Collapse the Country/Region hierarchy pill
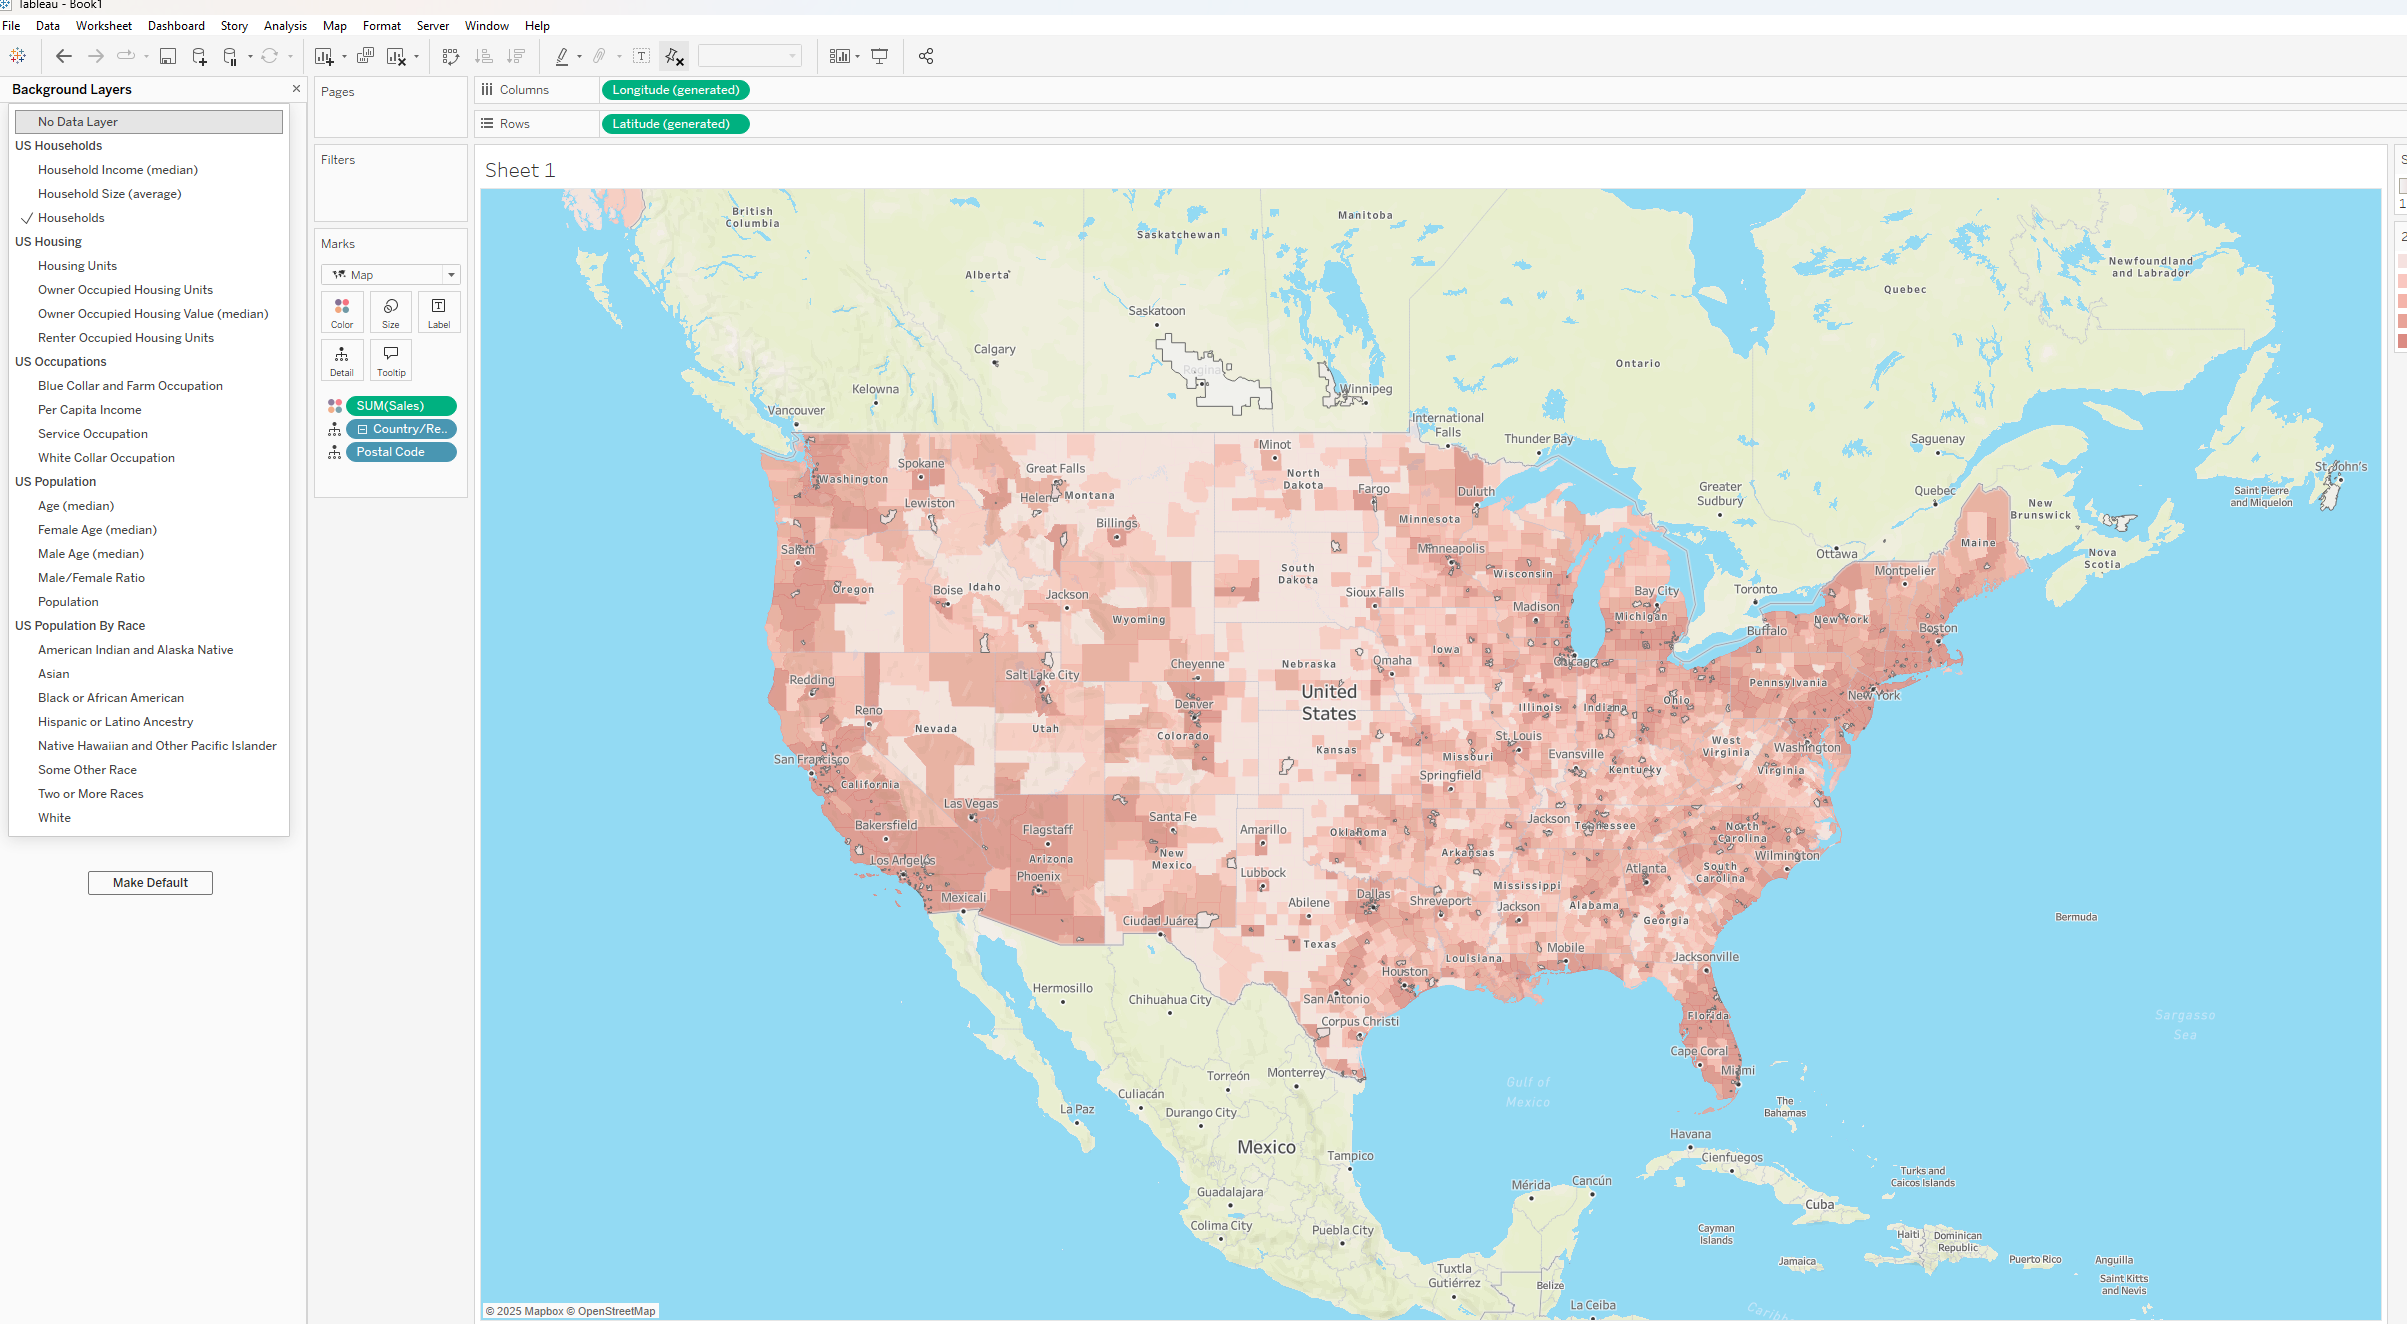The width and height of the screenshot is (2407, 1324). pyautogui.click(x=363, y=429)
